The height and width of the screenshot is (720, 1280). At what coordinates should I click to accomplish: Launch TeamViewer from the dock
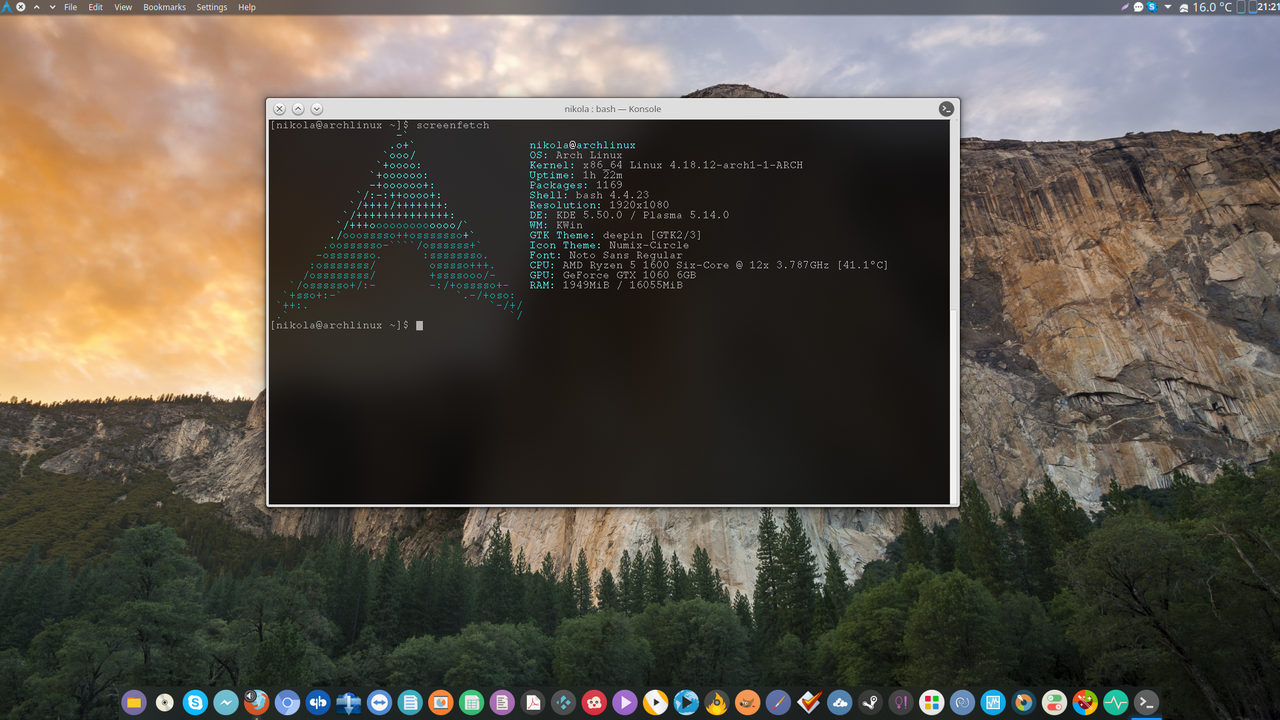(x=379, y=703)
